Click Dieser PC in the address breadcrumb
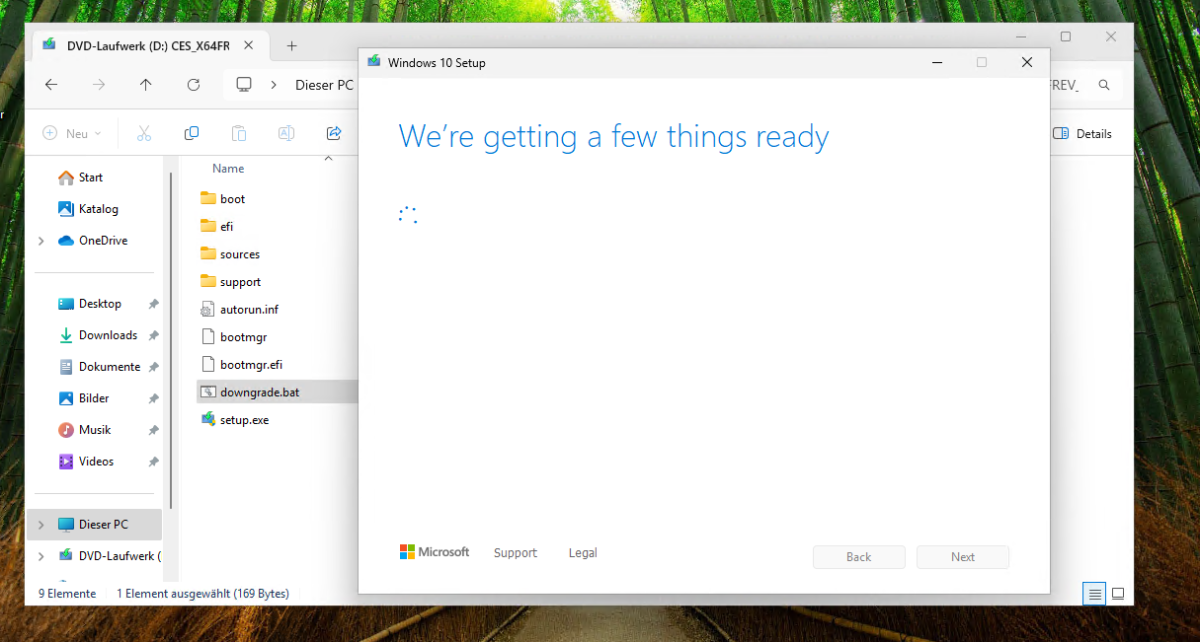1200x642 pixels. tap(324, 85)
